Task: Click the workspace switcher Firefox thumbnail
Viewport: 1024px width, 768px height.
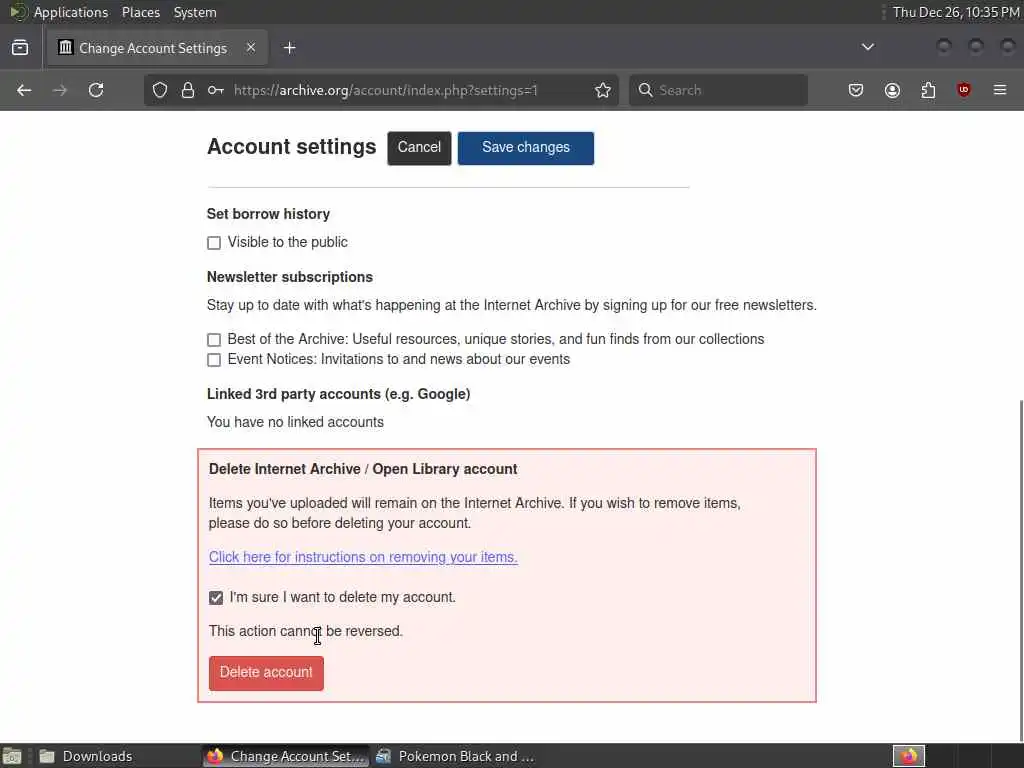Action: pos(908,756)
